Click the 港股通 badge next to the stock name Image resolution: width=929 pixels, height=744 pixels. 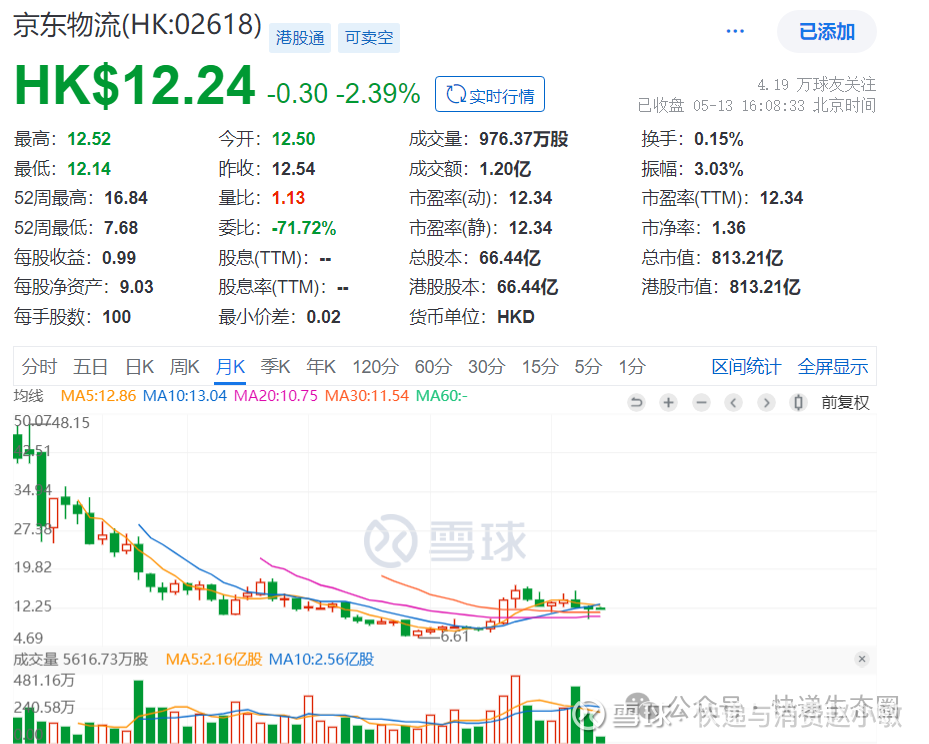pyautogui.click(x=302, y=37)
